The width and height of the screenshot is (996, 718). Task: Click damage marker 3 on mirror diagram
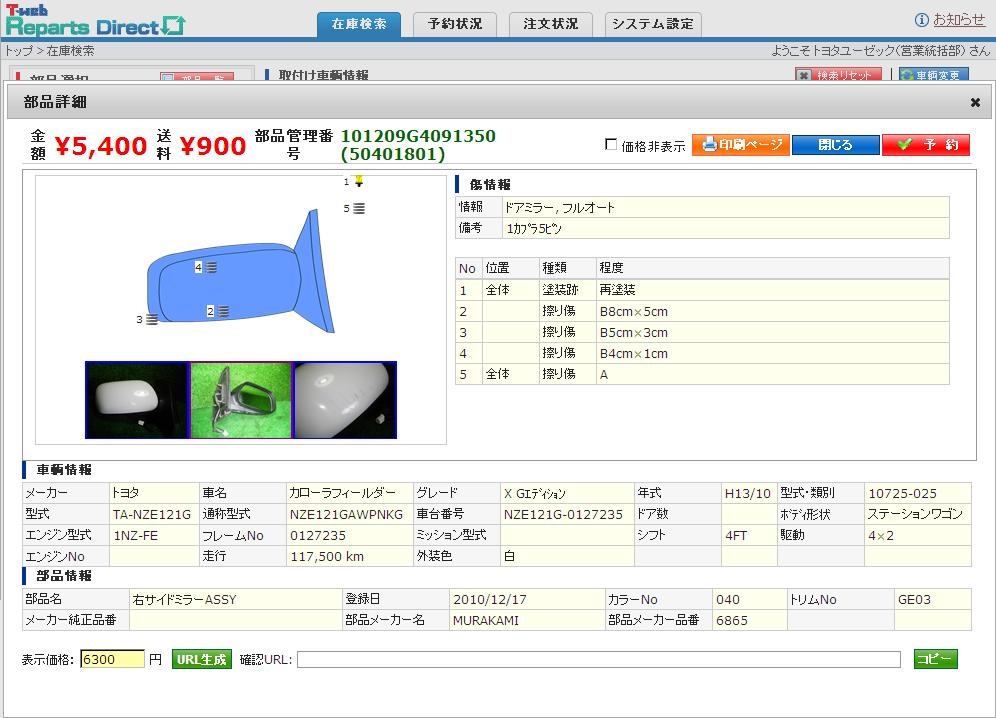point(152,320)
